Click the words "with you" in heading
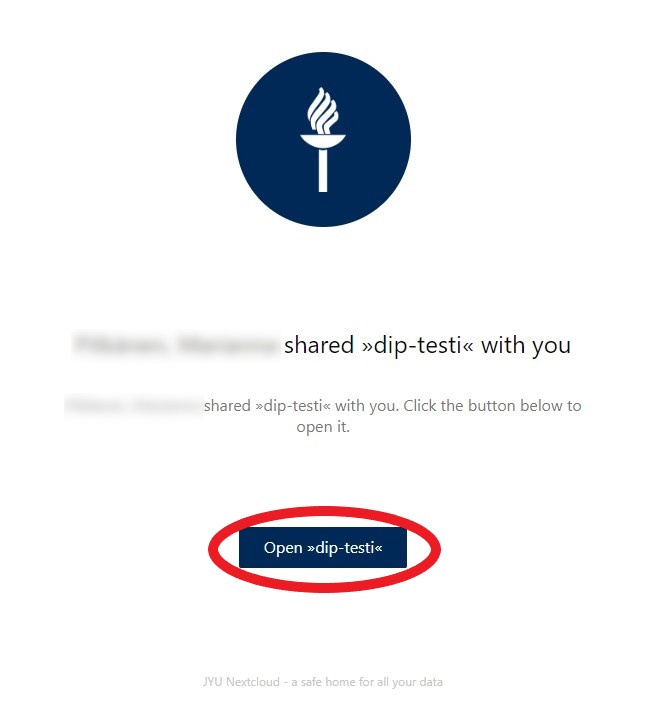Screen dimensions: 651x716 click(526, 346)
